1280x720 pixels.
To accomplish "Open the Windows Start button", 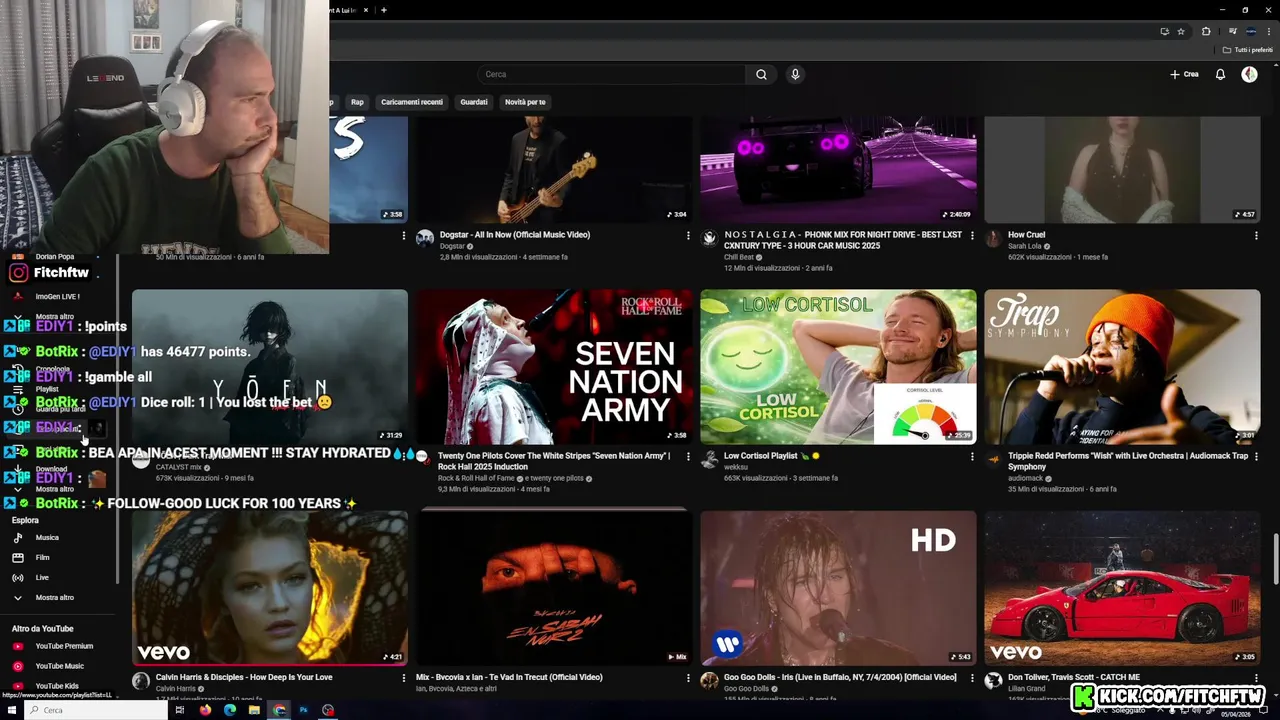I will click(11, 710).
